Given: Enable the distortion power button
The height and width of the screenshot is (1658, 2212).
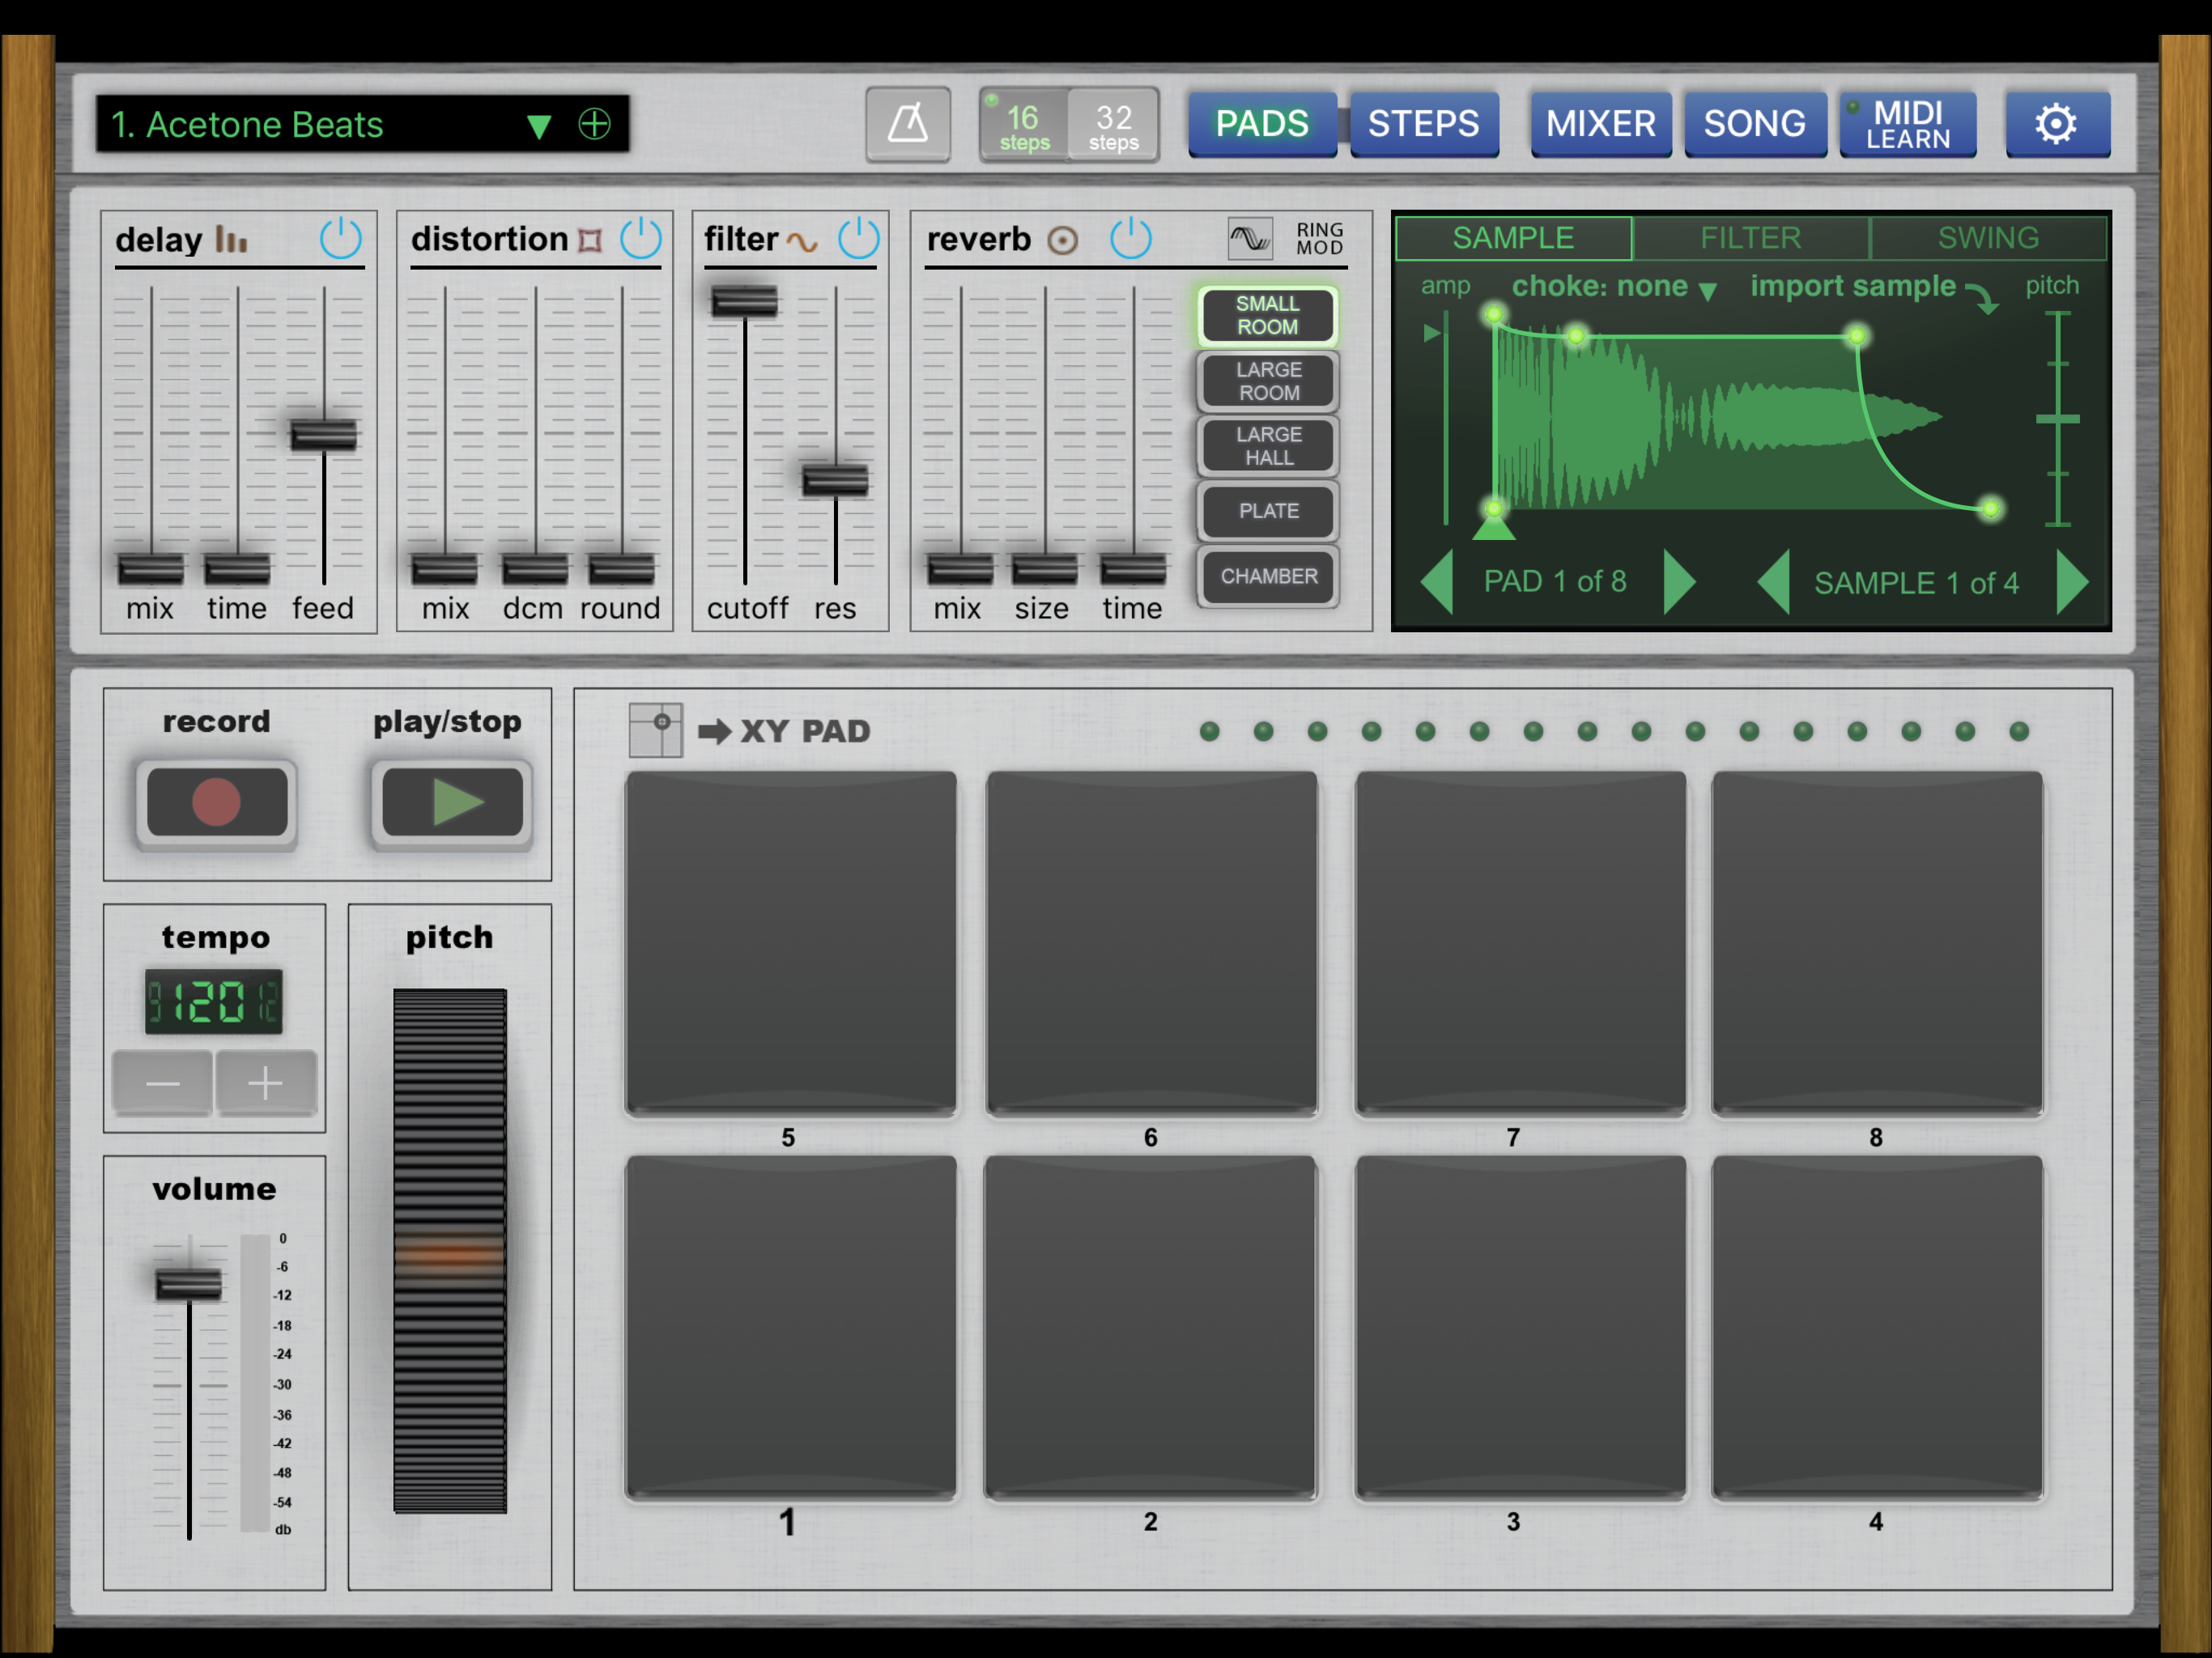Looking at the screenshot, I should (640, 239).
